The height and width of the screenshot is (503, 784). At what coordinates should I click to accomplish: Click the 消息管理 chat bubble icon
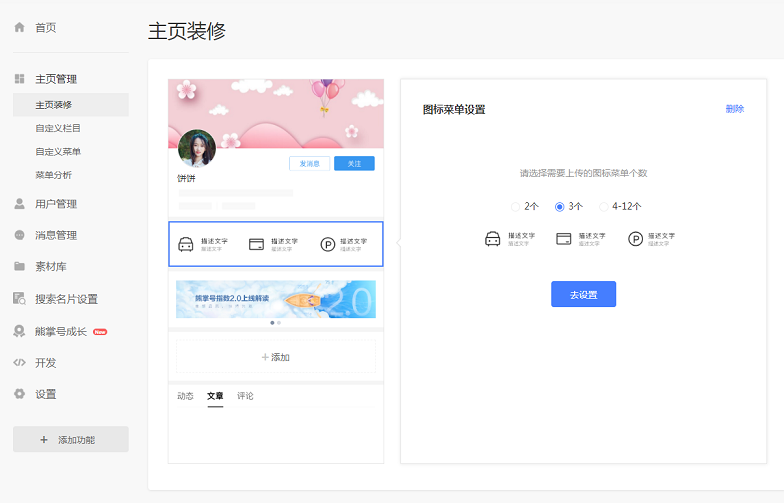(x=19, y=235)
